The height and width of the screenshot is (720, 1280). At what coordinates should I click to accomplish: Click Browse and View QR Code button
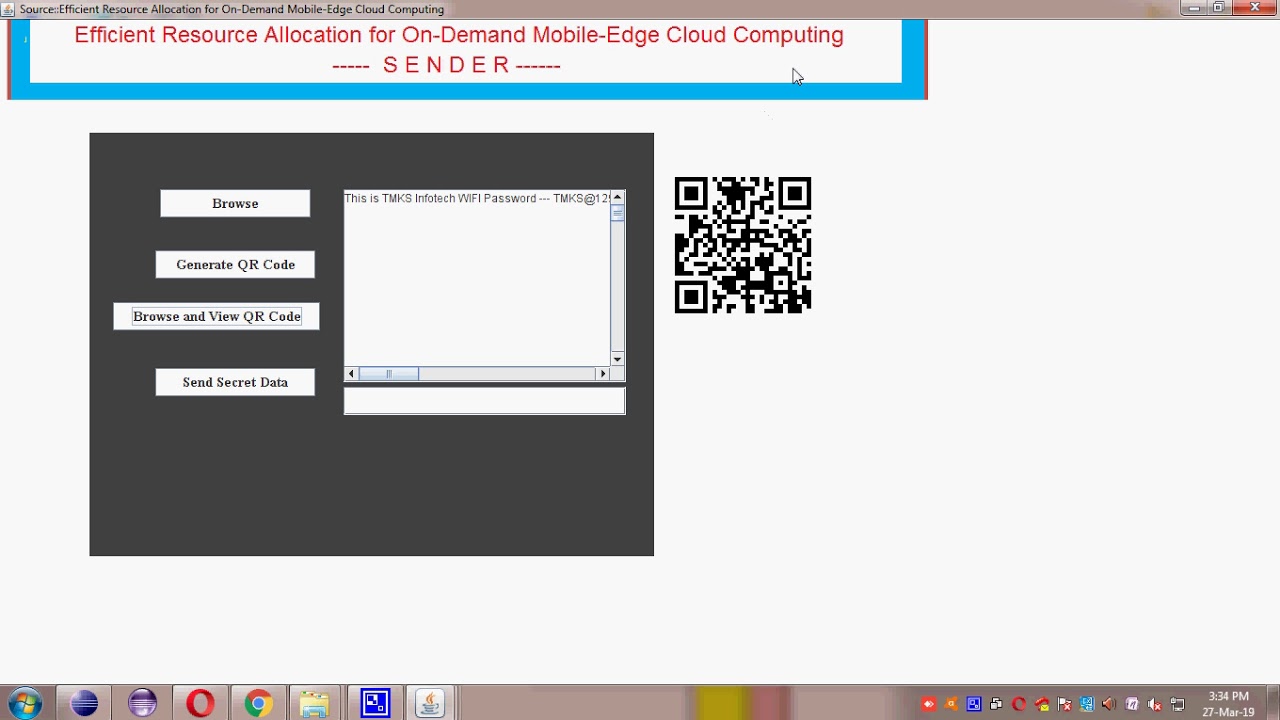coord(216,316)
